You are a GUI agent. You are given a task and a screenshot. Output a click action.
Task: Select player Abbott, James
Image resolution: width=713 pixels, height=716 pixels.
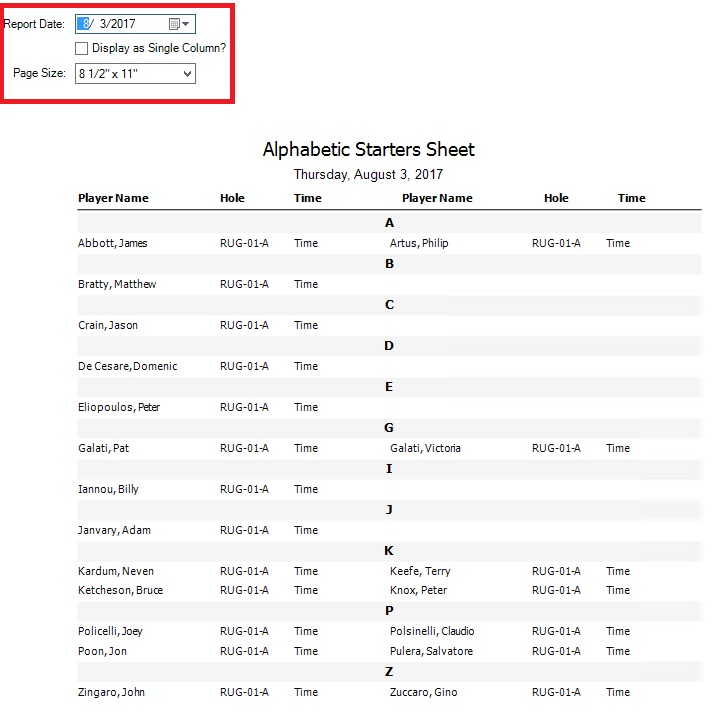pos(113,243)
